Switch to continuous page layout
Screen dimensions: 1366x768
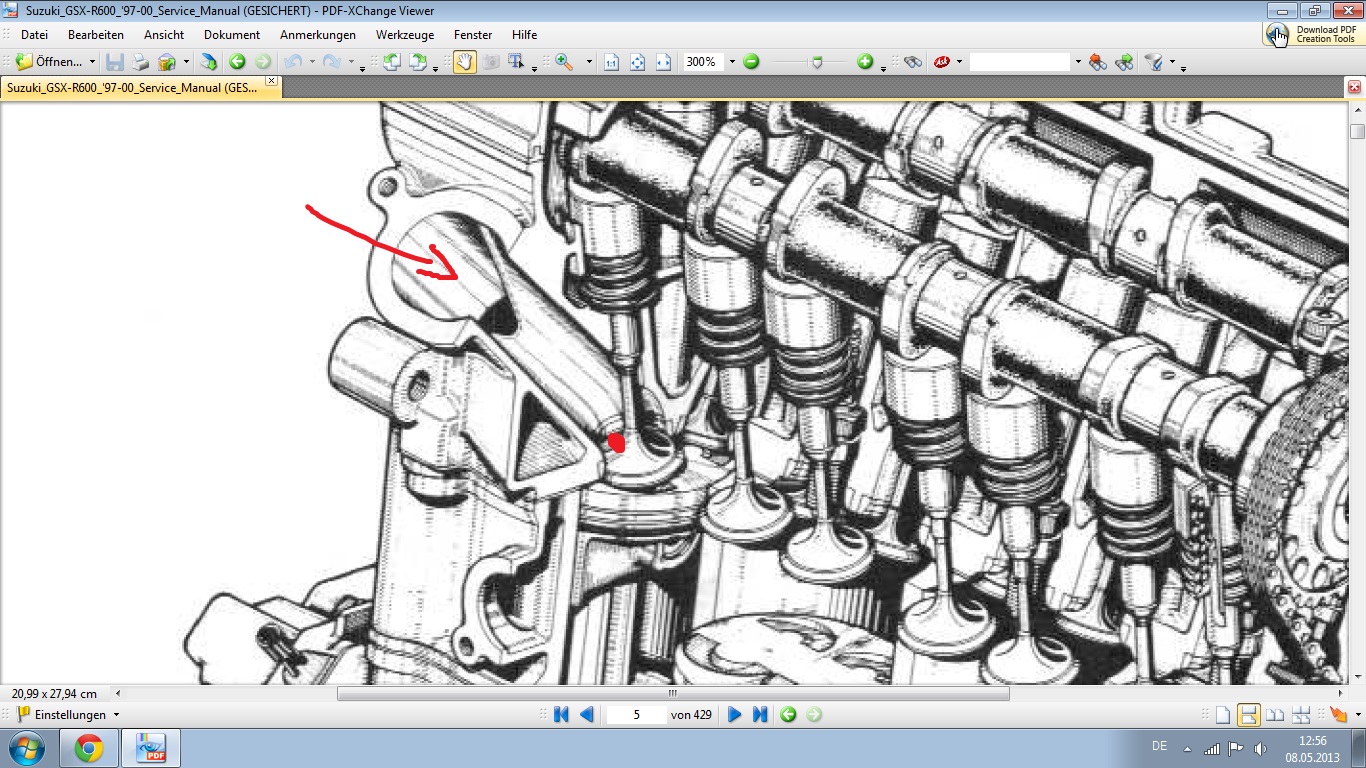coord(1248,715)
